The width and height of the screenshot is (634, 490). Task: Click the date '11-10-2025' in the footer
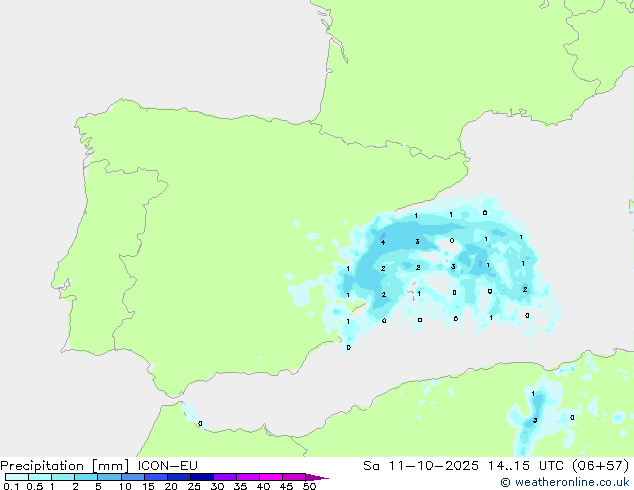pos(433,466)
